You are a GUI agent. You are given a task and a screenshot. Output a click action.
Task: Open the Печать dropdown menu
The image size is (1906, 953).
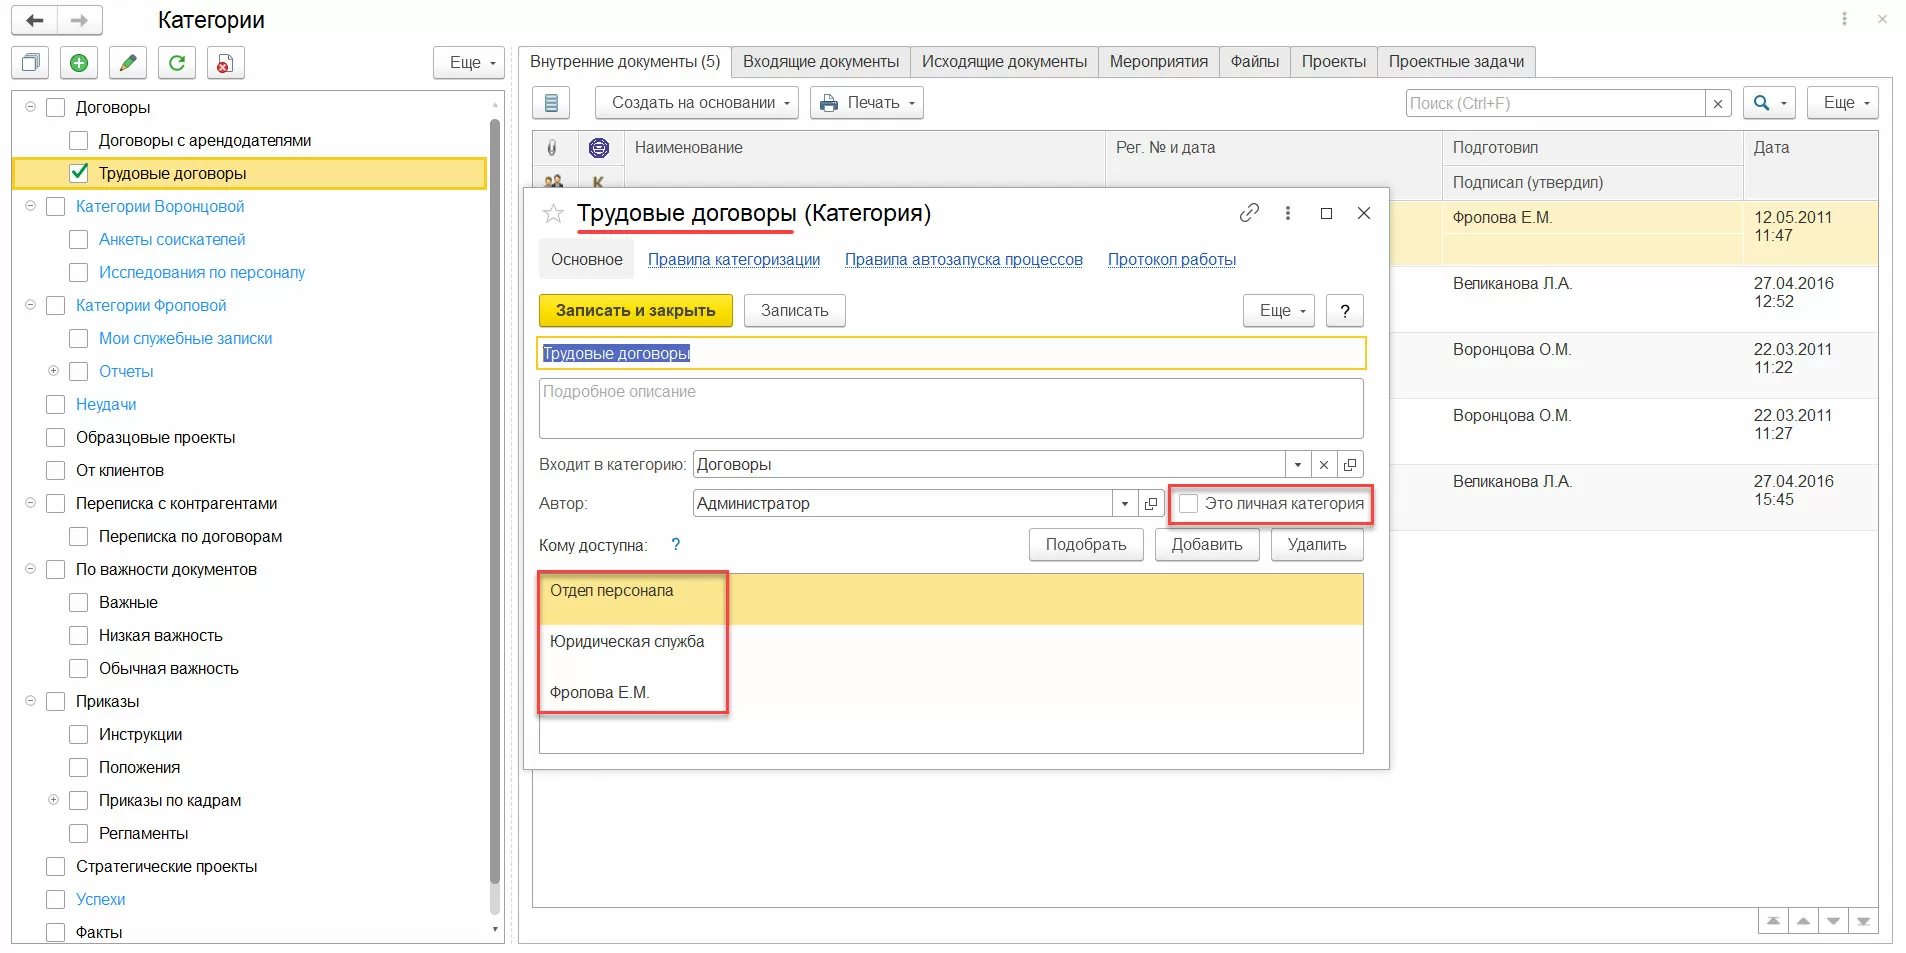[867, 103]
